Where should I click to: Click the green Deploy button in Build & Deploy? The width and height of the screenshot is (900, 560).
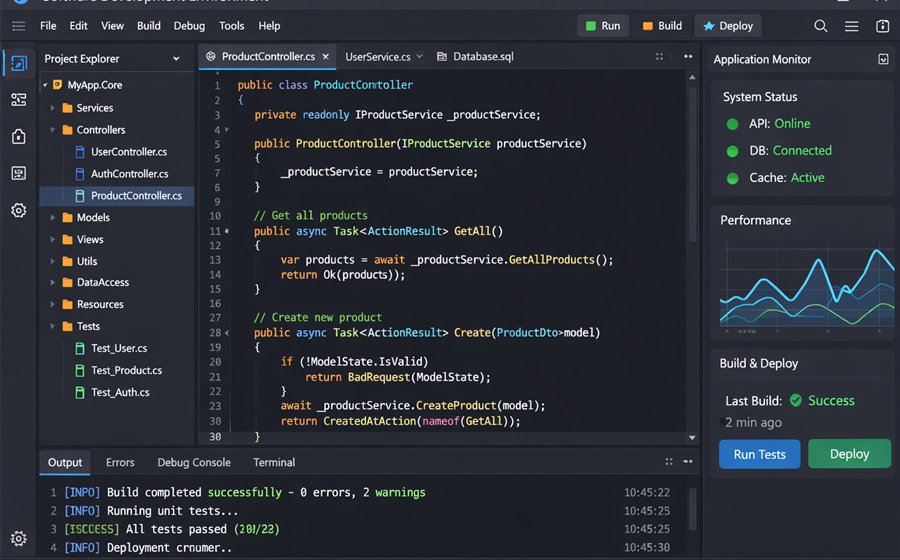coord(849,454)
